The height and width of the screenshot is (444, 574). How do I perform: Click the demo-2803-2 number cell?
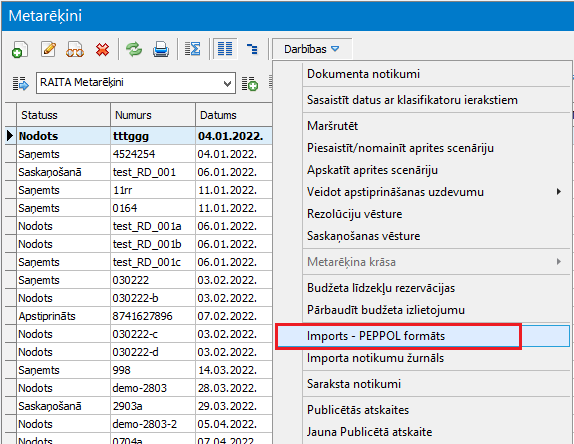tap(153, 424)
